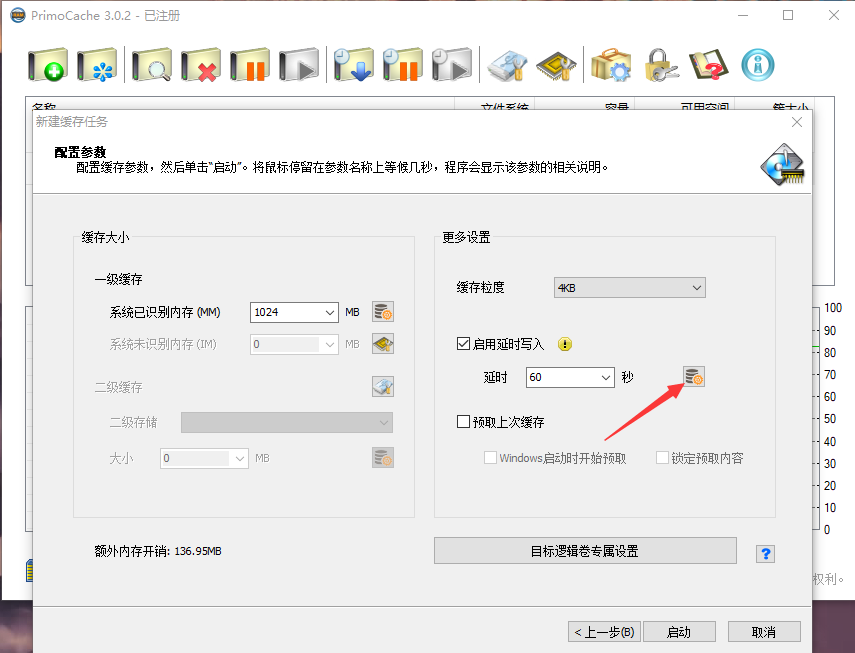This screenshot has height=653, width=855.
Task: Click the new cache task toolbar icon with green plus
Action: (x=48, y=65)
